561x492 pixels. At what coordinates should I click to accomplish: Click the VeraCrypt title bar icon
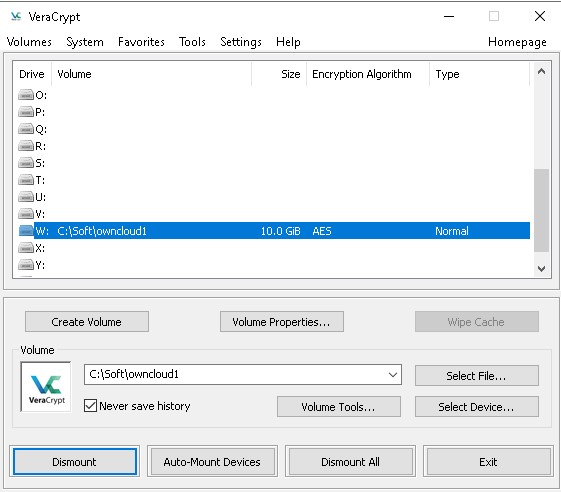pos(16,16)
